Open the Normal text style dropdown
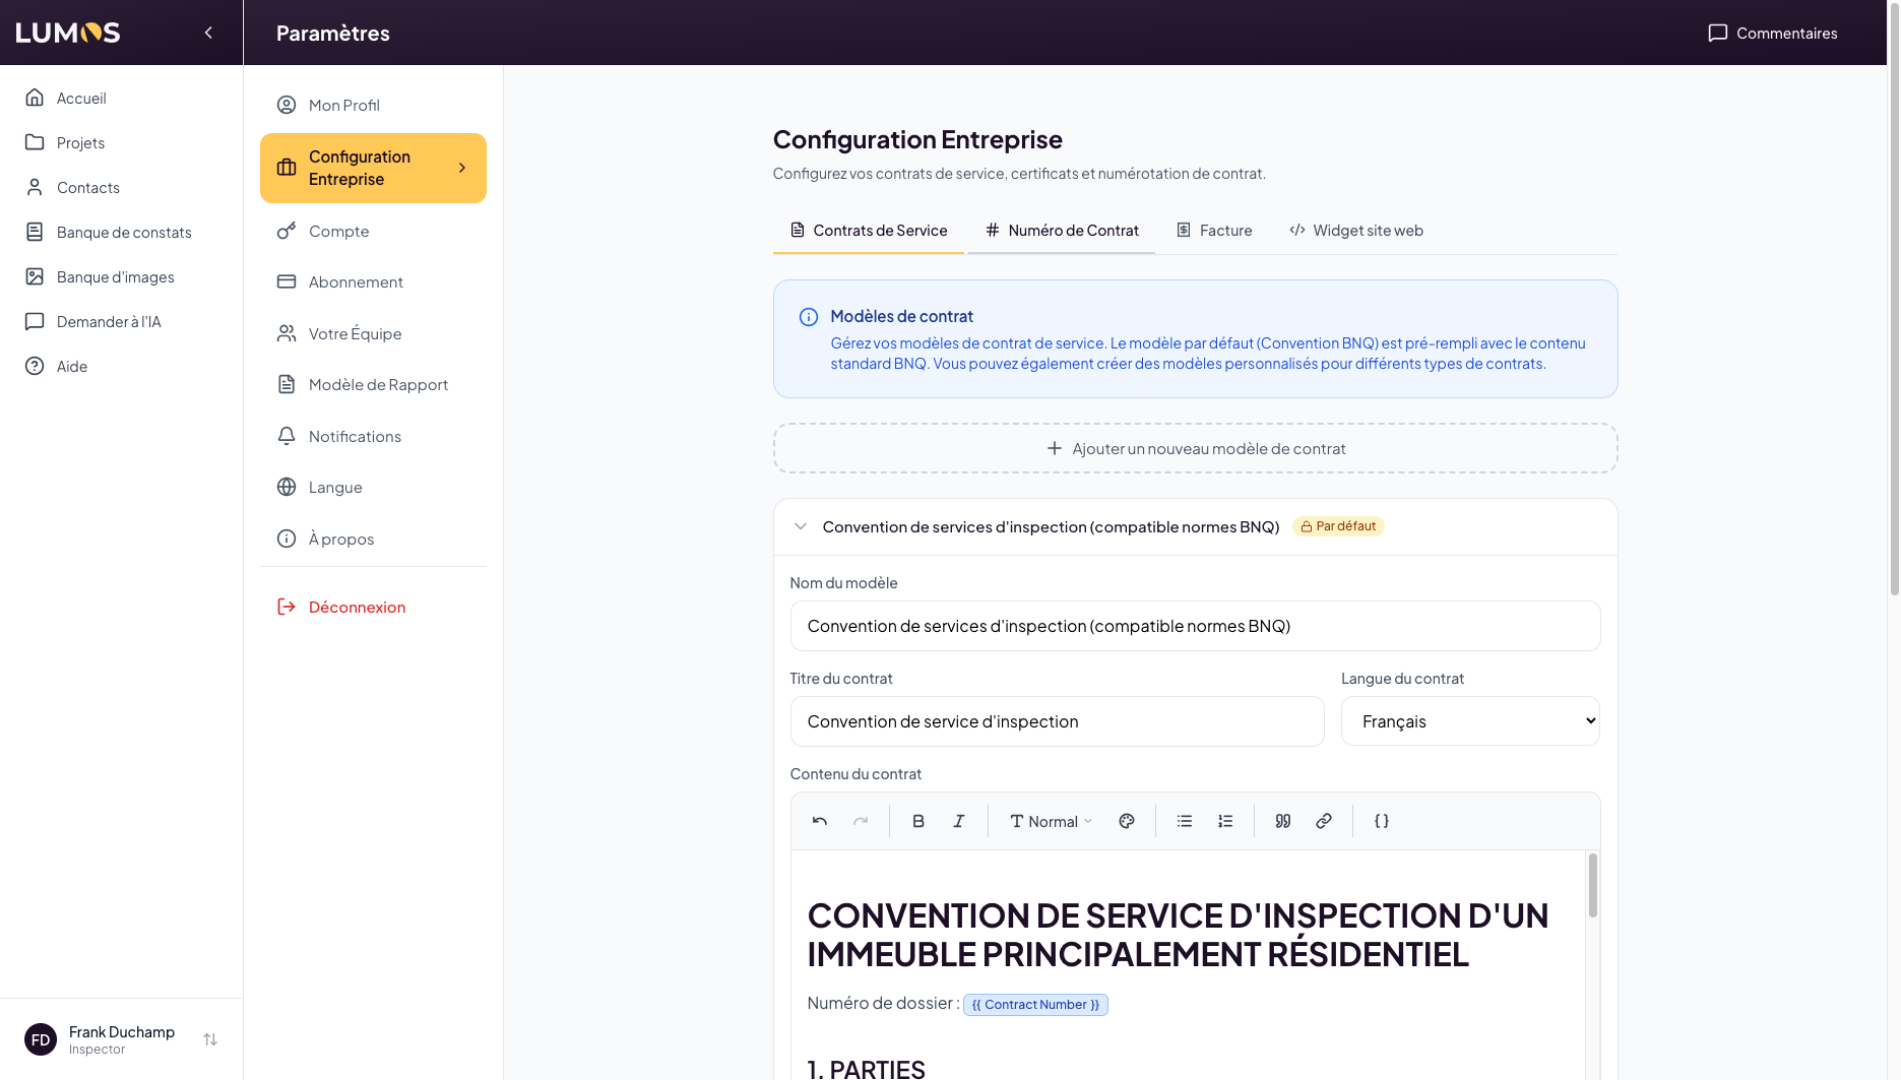The height and width of the screenshot is (1080, 1901). [x=1050, y=821]
